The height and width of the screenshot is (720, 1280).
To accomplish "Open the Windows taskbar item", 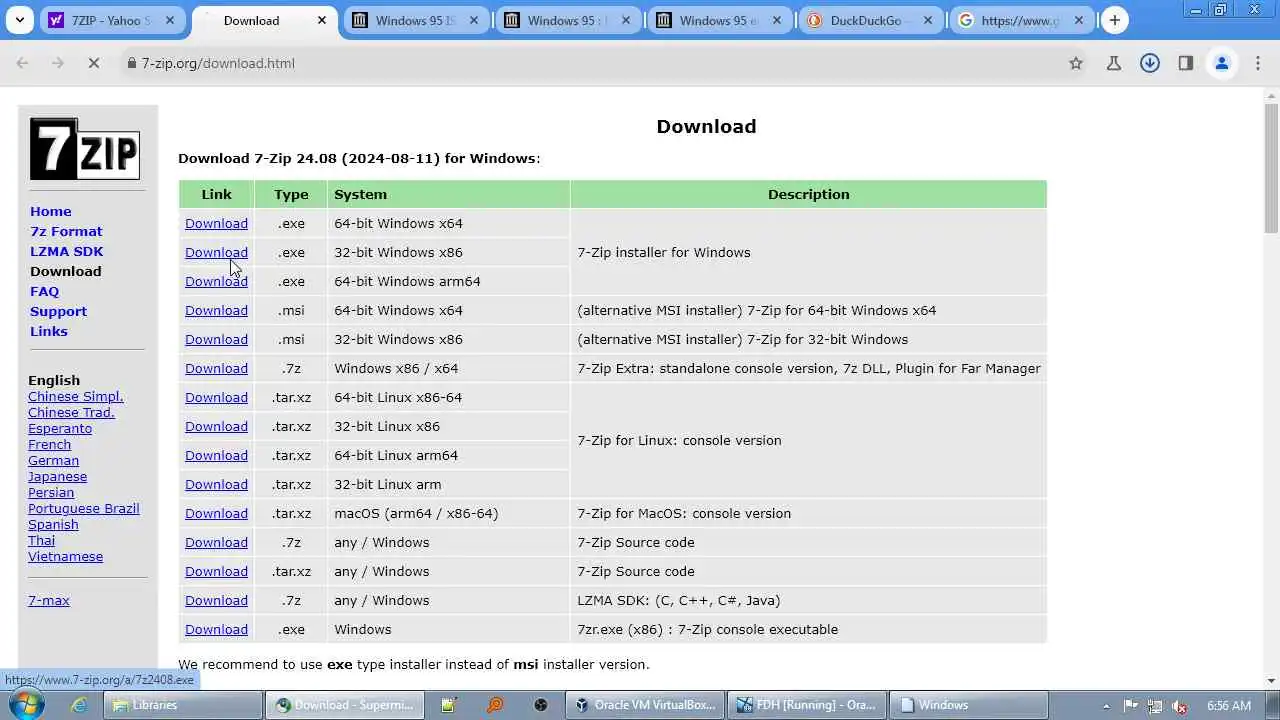I will (968, 705).
